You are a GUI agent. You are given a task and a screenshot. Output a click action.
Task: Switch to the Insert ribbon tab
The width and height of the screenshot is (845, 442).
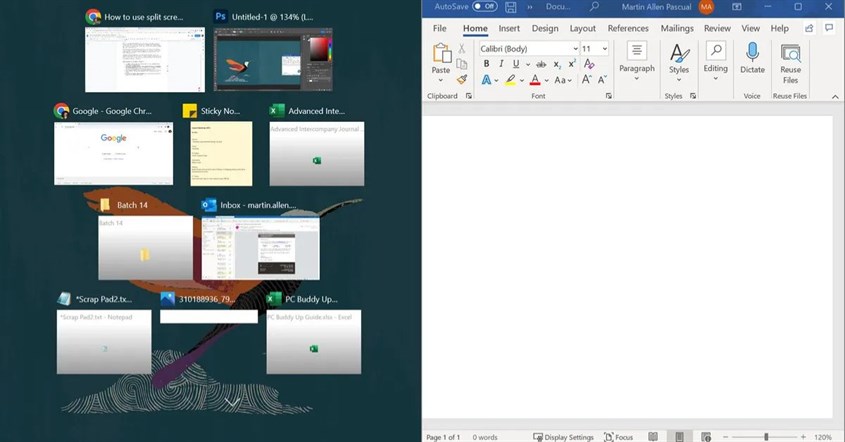[x=509, y=29]
